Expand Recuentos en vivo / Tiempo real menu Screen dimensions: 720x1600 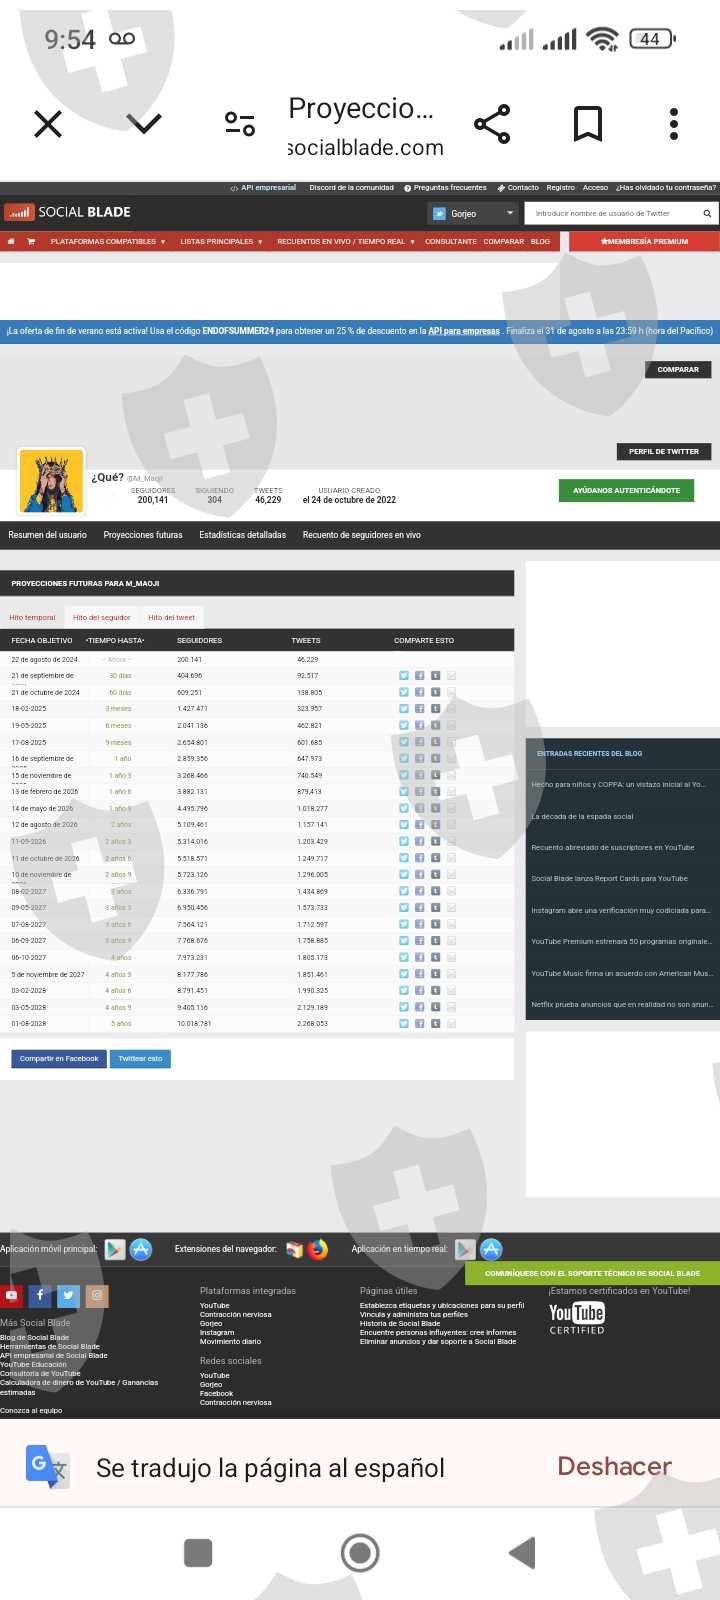(346, 241)
